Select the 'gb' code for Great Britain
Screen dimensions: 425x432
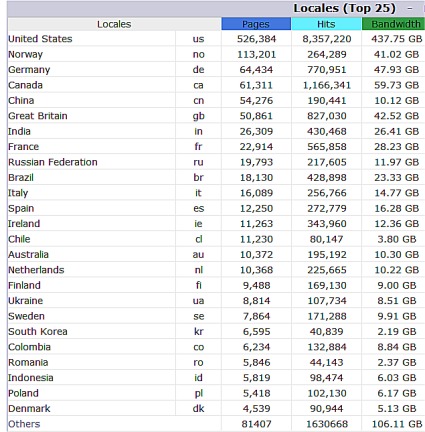[x=198, y=116]
